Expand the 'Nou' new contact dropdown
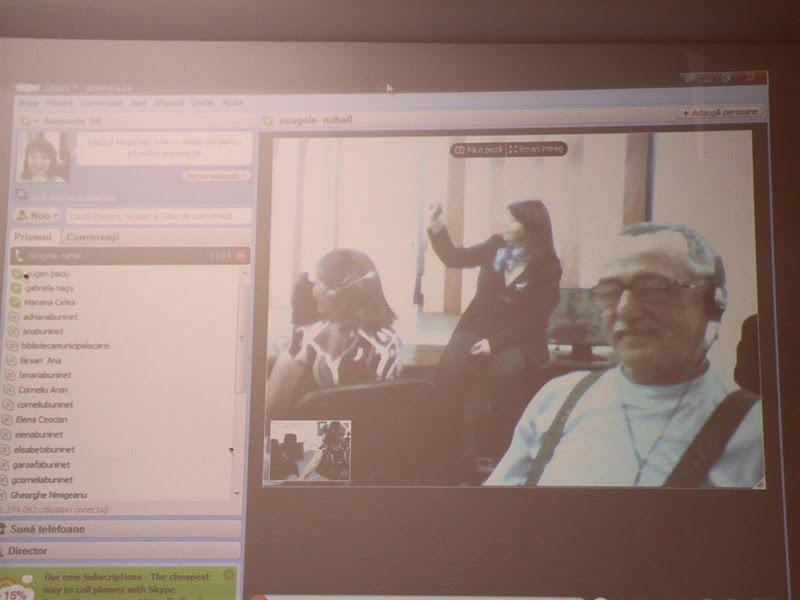Viewport: 800px width, 600px height. (x=36, y=215)
